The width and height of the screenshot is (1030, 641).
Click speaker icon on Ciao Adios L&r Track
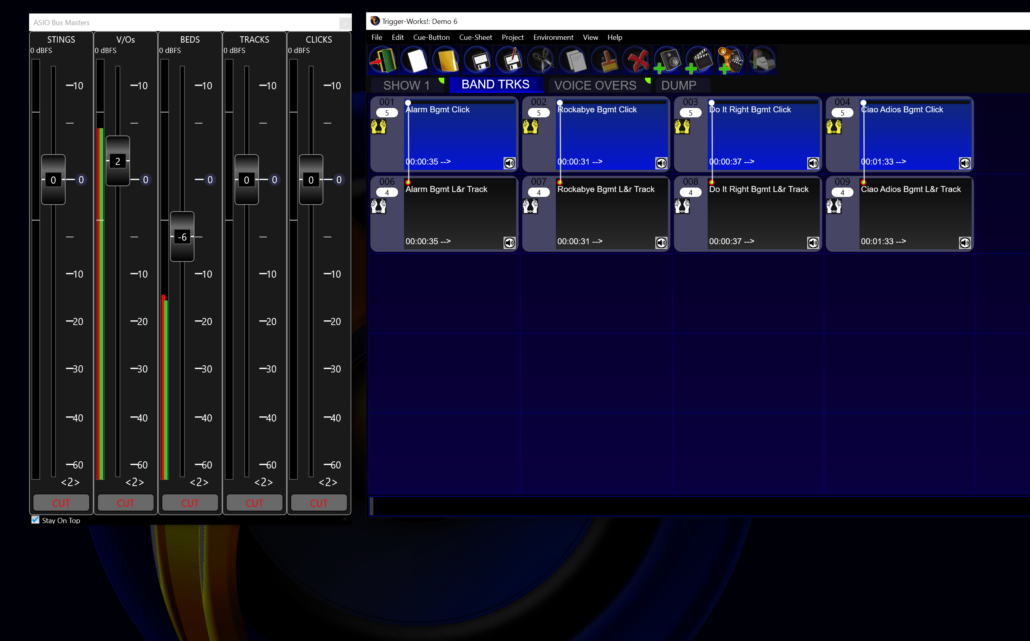coord(964,243)
